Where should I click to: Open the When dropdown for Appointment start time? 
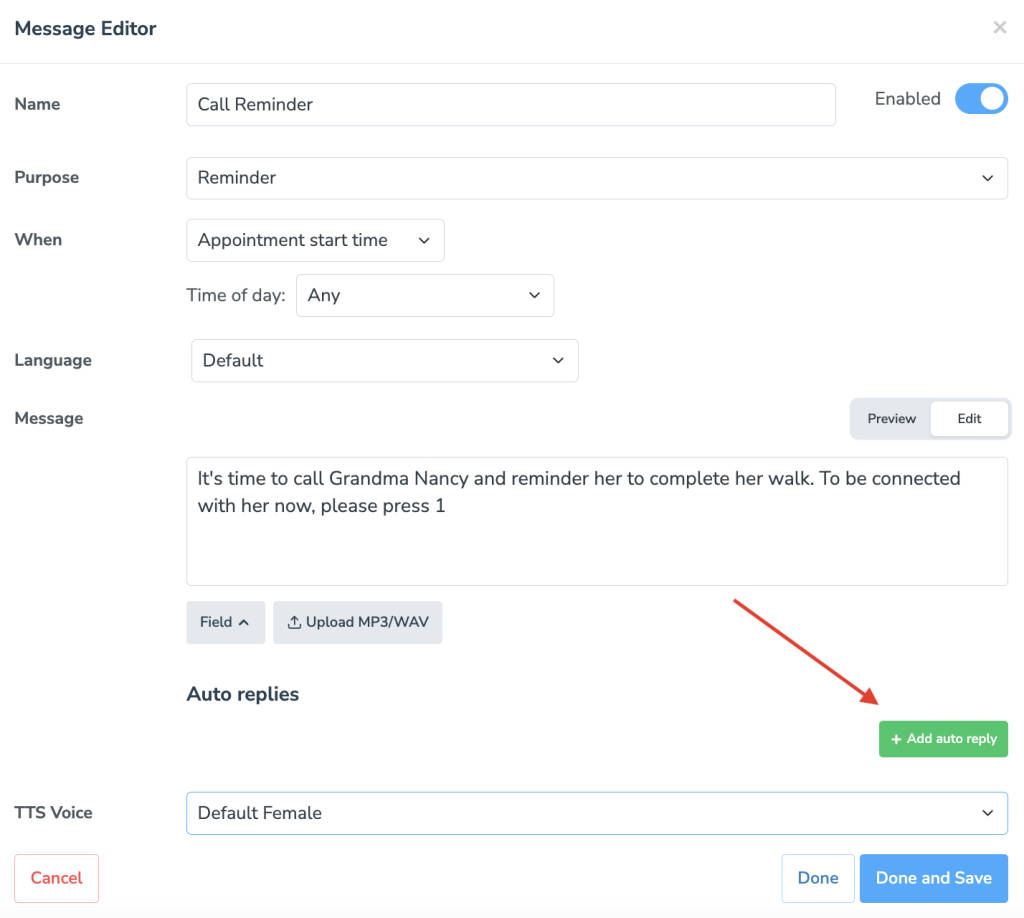click(315, 240)
